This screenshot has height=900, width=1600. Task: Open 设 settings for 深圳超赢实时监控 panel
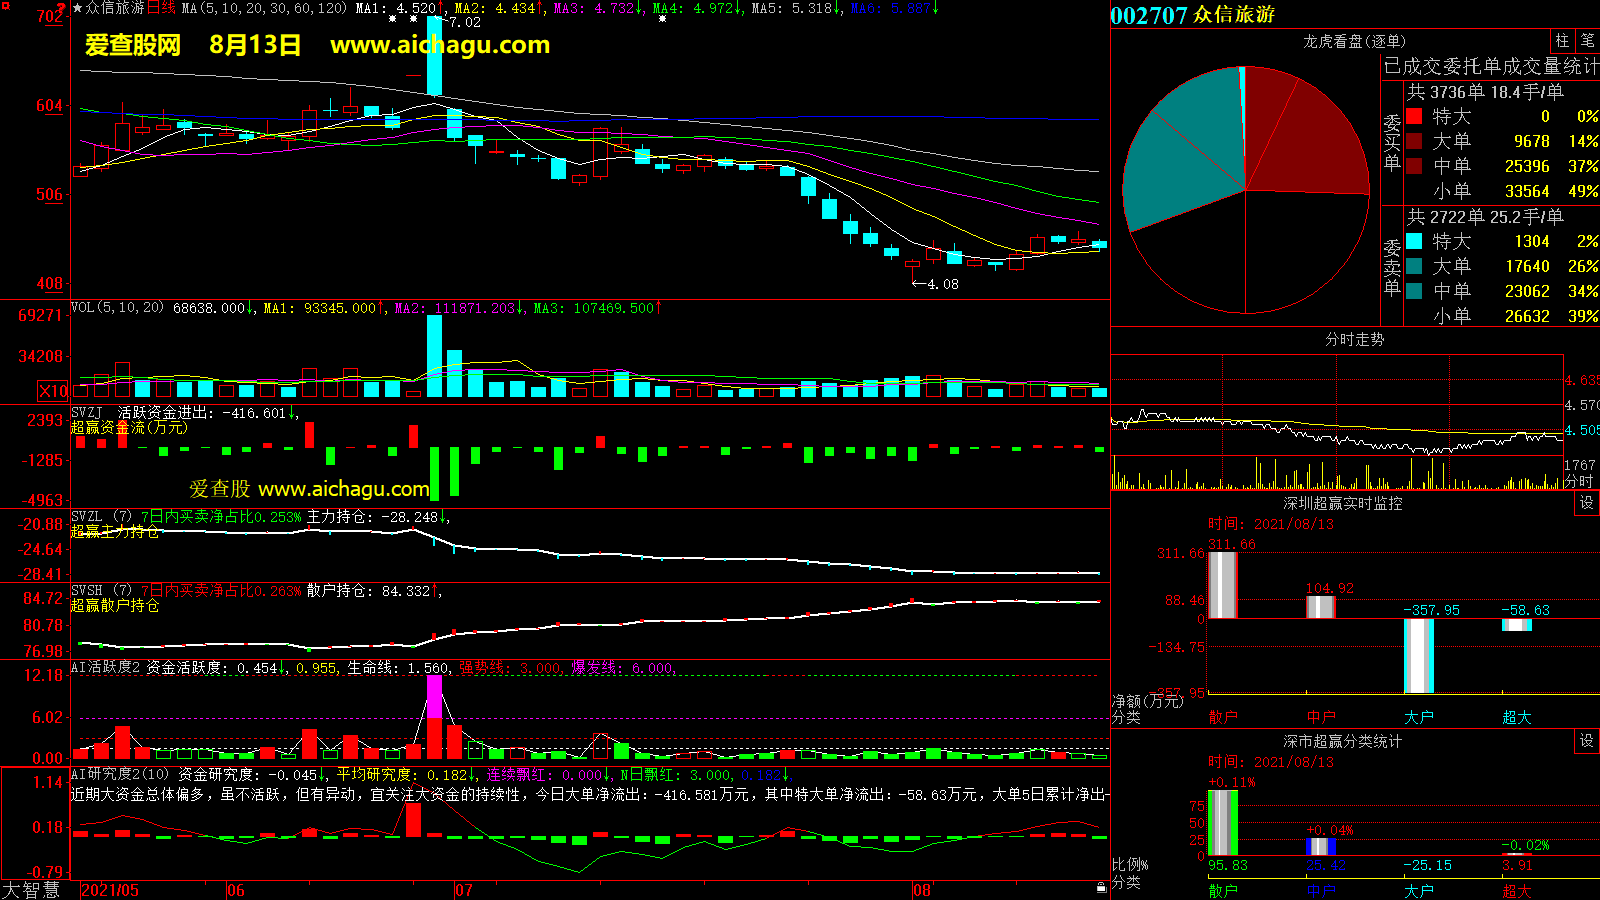(x=1587, y=503)
